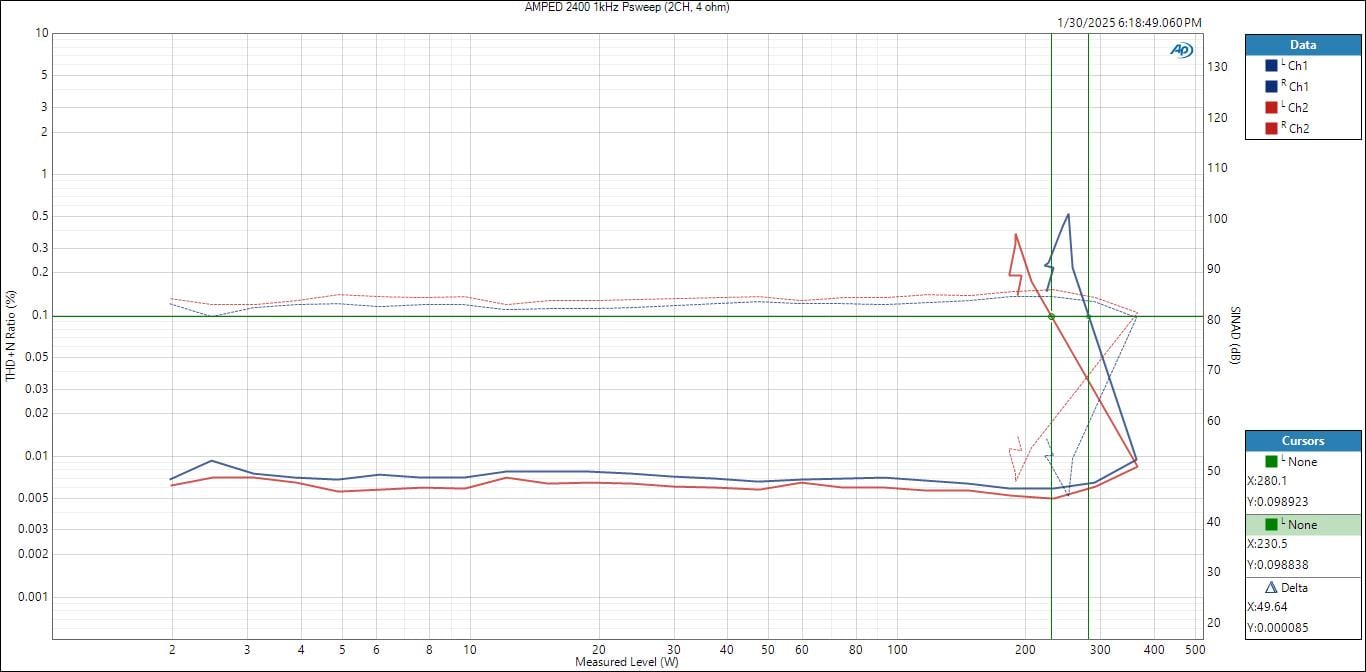Click the blue L Ch1 legend swatch
Image resolution: width=1366 pixels, height=672 pixels.
click(1271, 65)
